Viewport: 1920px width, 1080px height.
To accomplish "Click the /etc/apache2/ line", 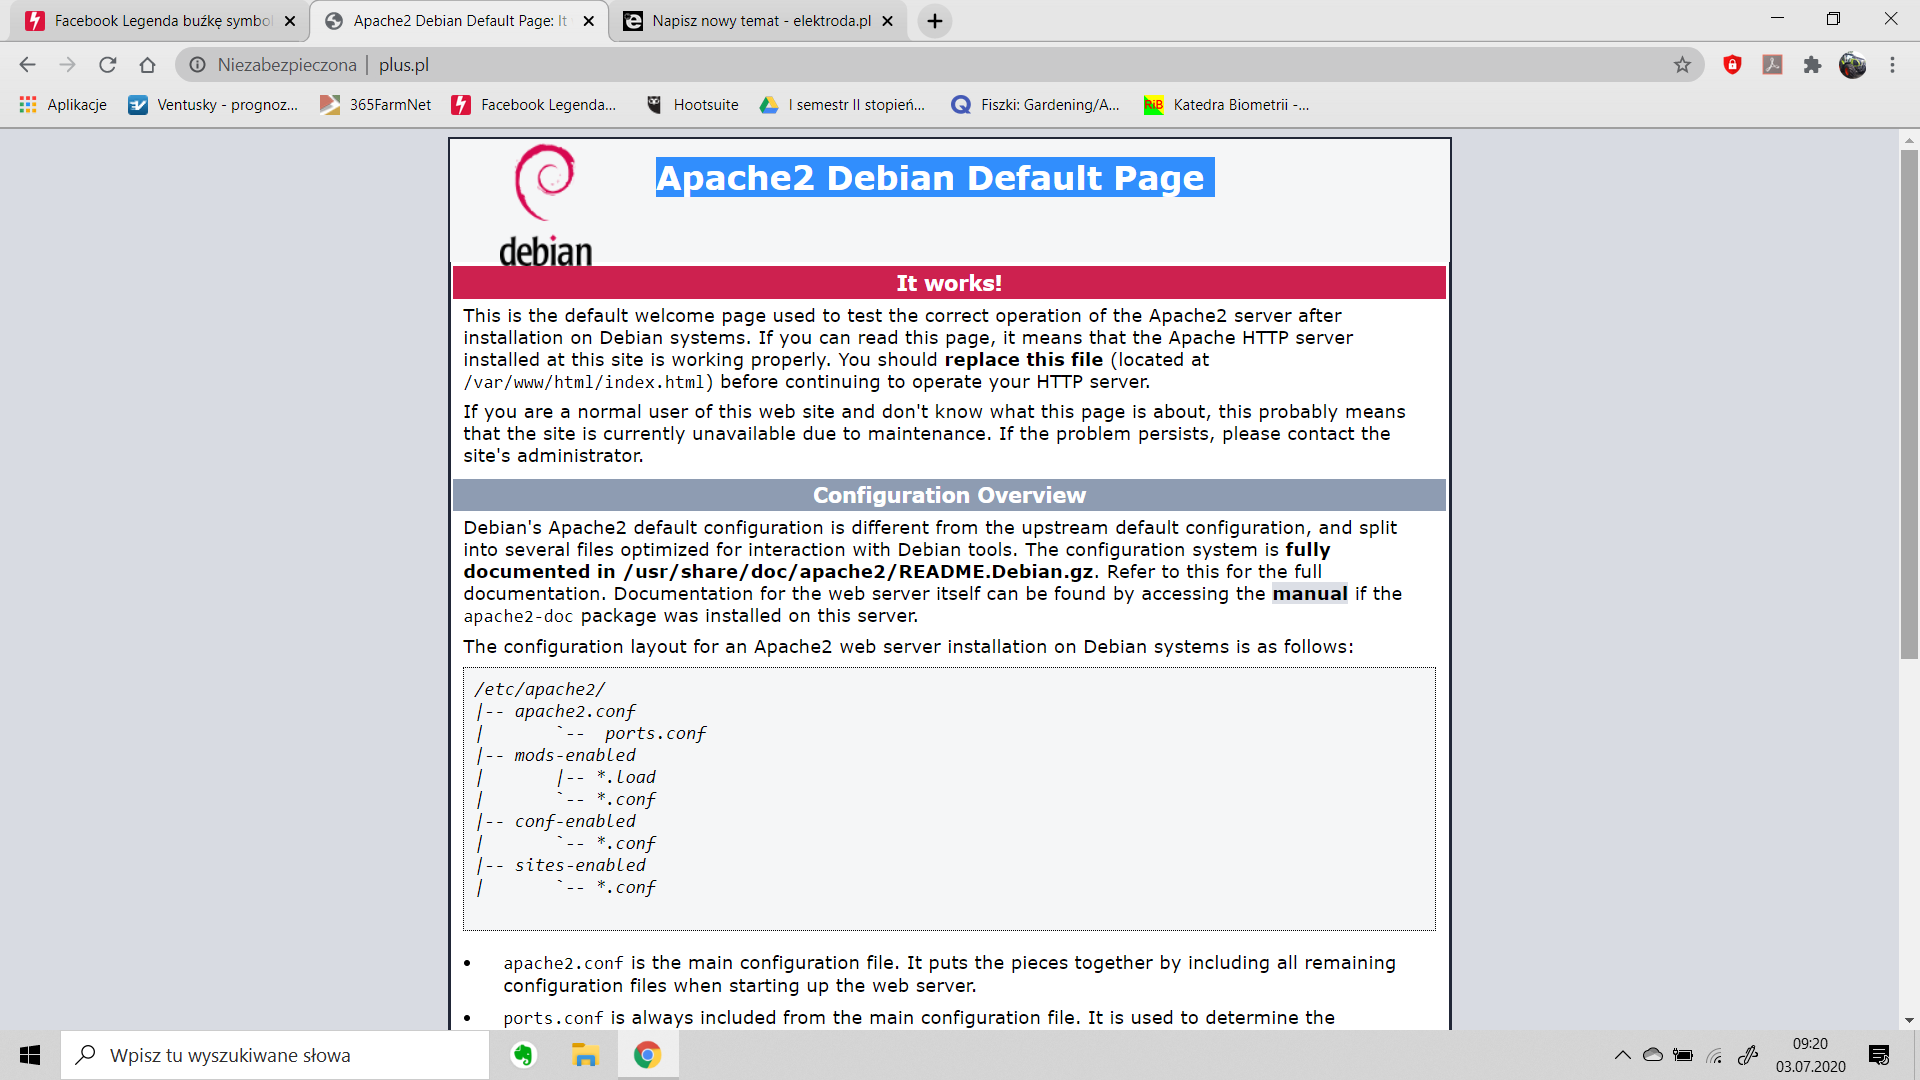I will 540,690.
